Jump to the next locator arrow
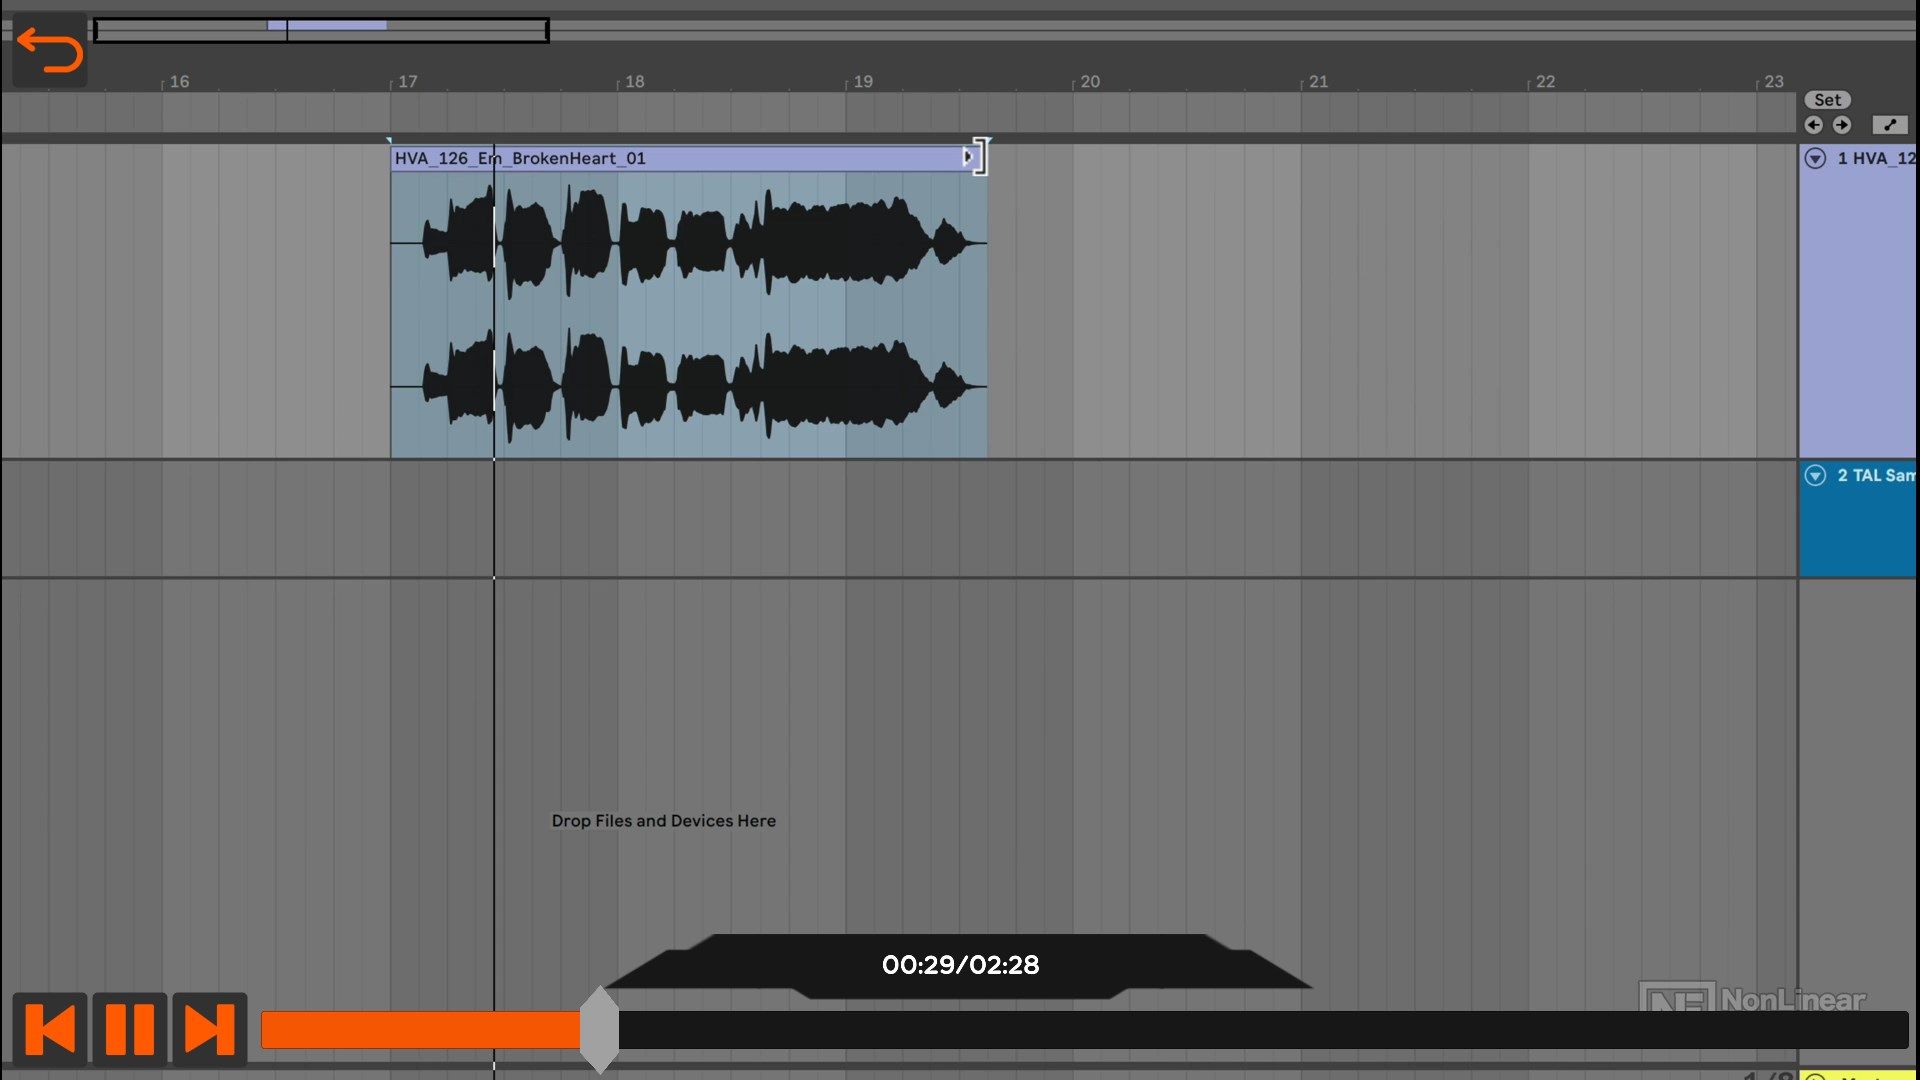1920x1080 pixels. [x=1842, y=125]
